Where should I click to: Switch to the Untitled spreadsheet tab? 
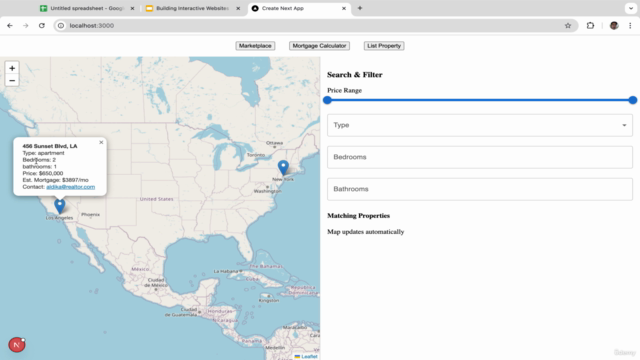pyautogui.click(x=87, y=8)
